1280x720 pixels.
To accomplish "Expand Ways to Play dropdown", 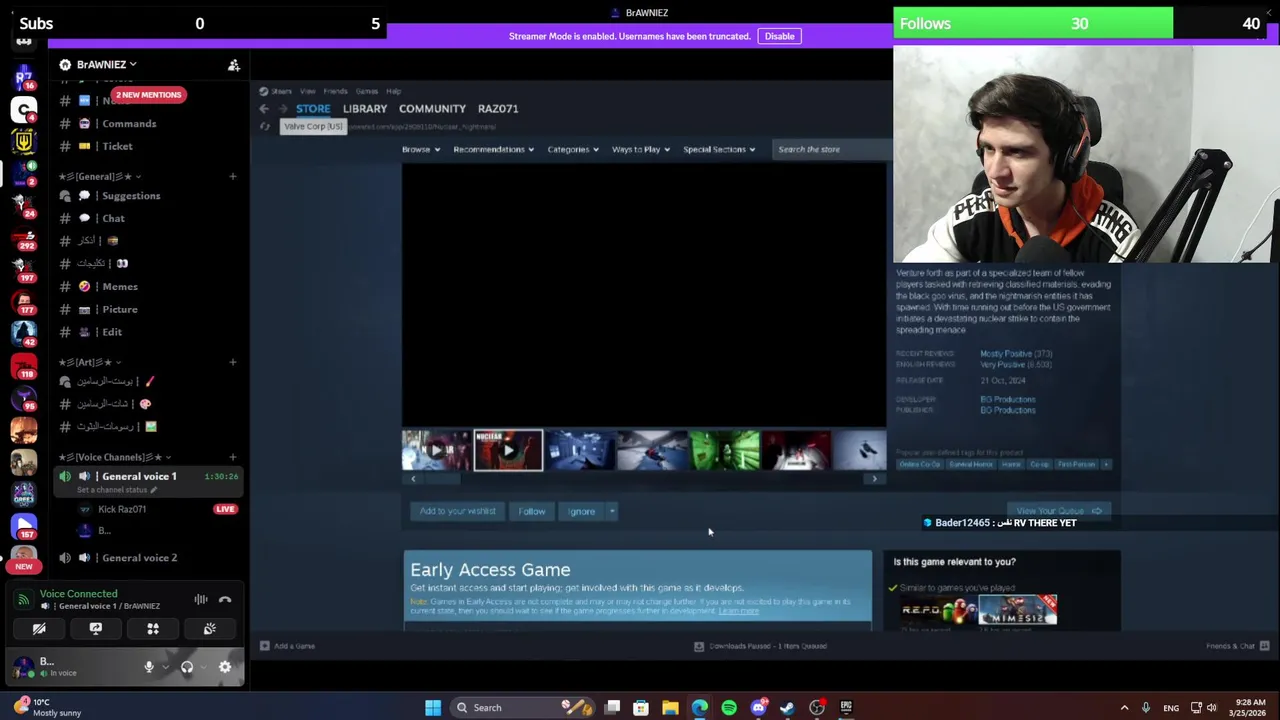I will (x=641, y=149).
